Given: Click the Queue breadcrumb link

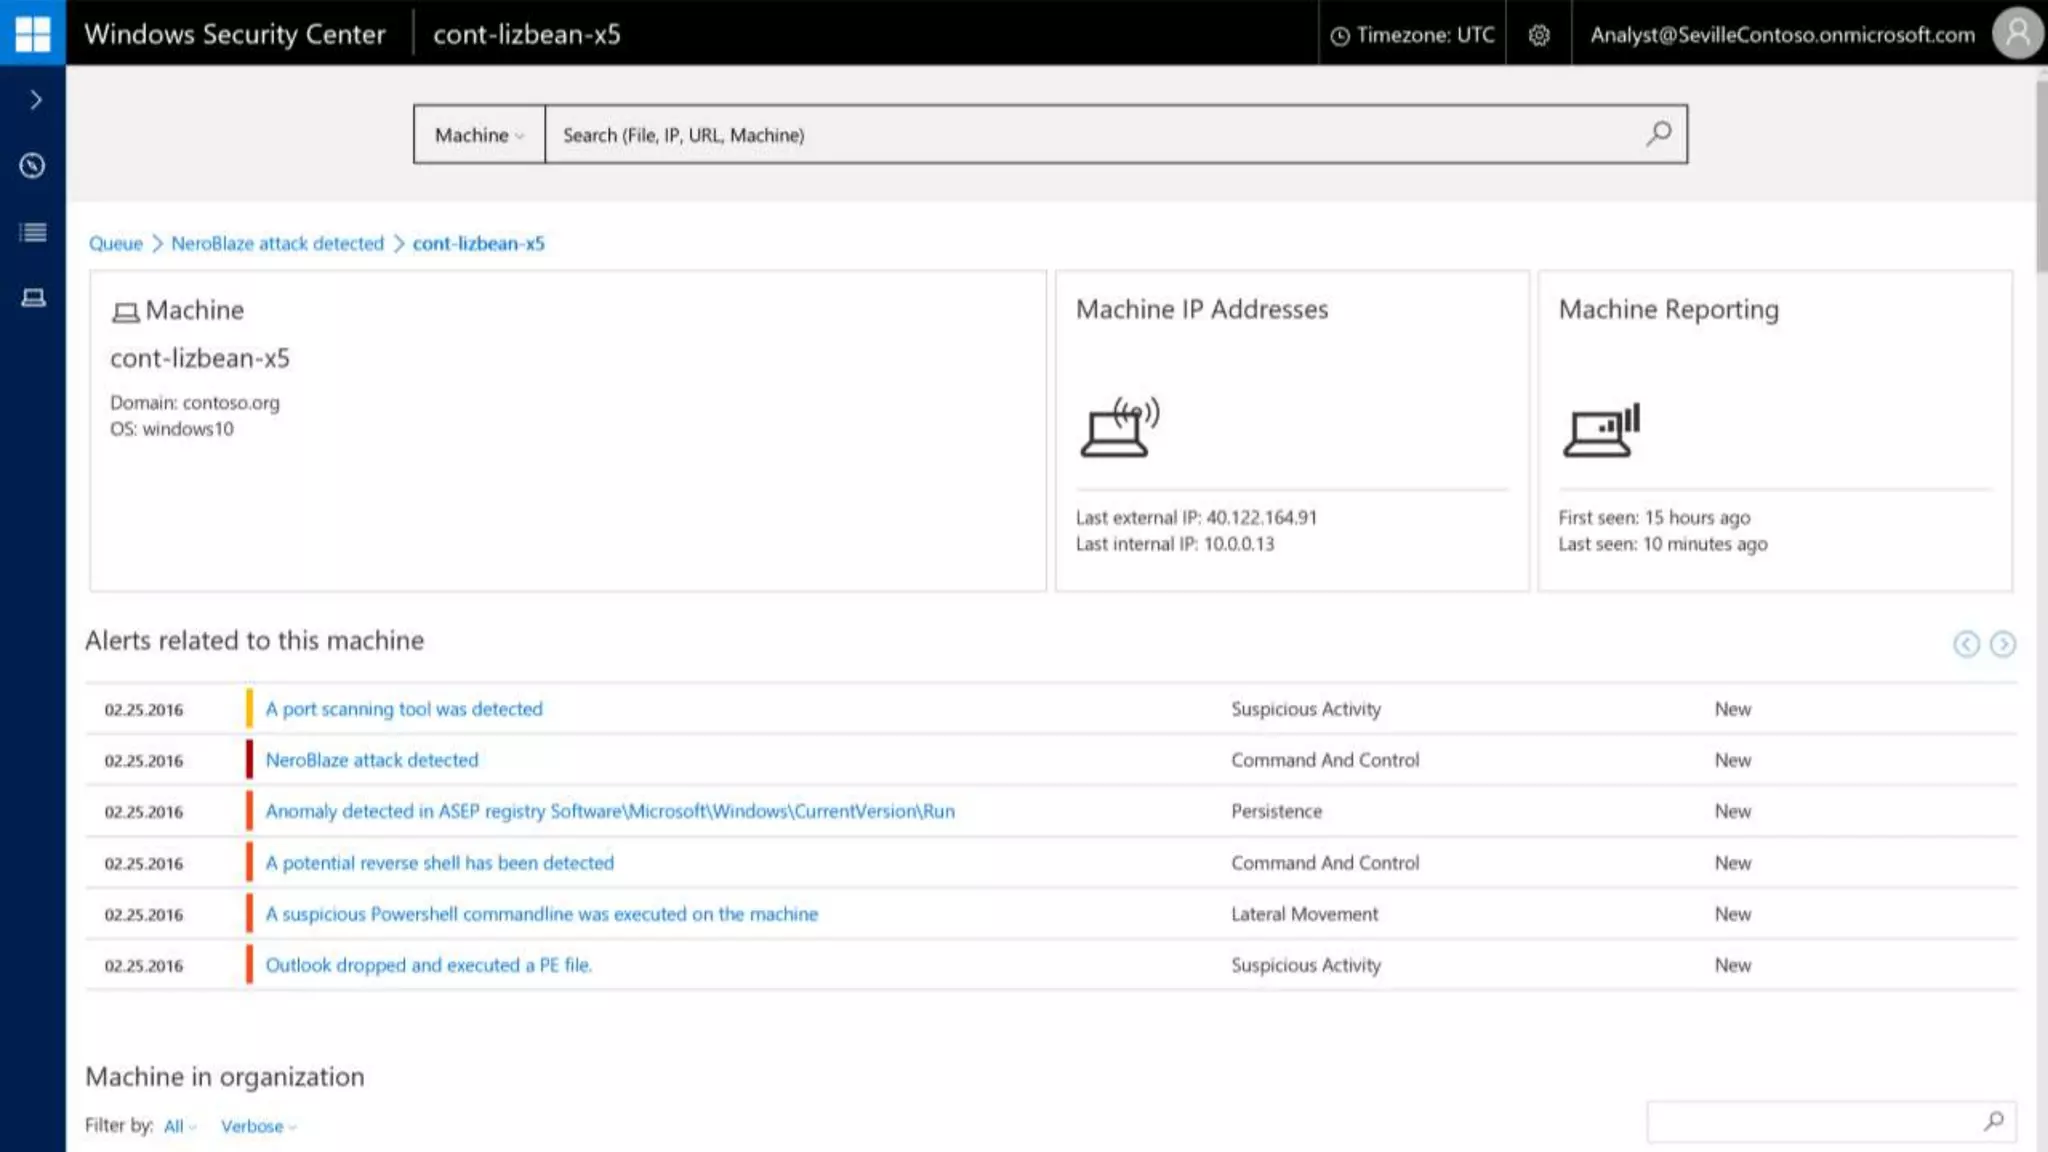Looking at the screenshot, I should pyautogui.click(x=116, y=243).
